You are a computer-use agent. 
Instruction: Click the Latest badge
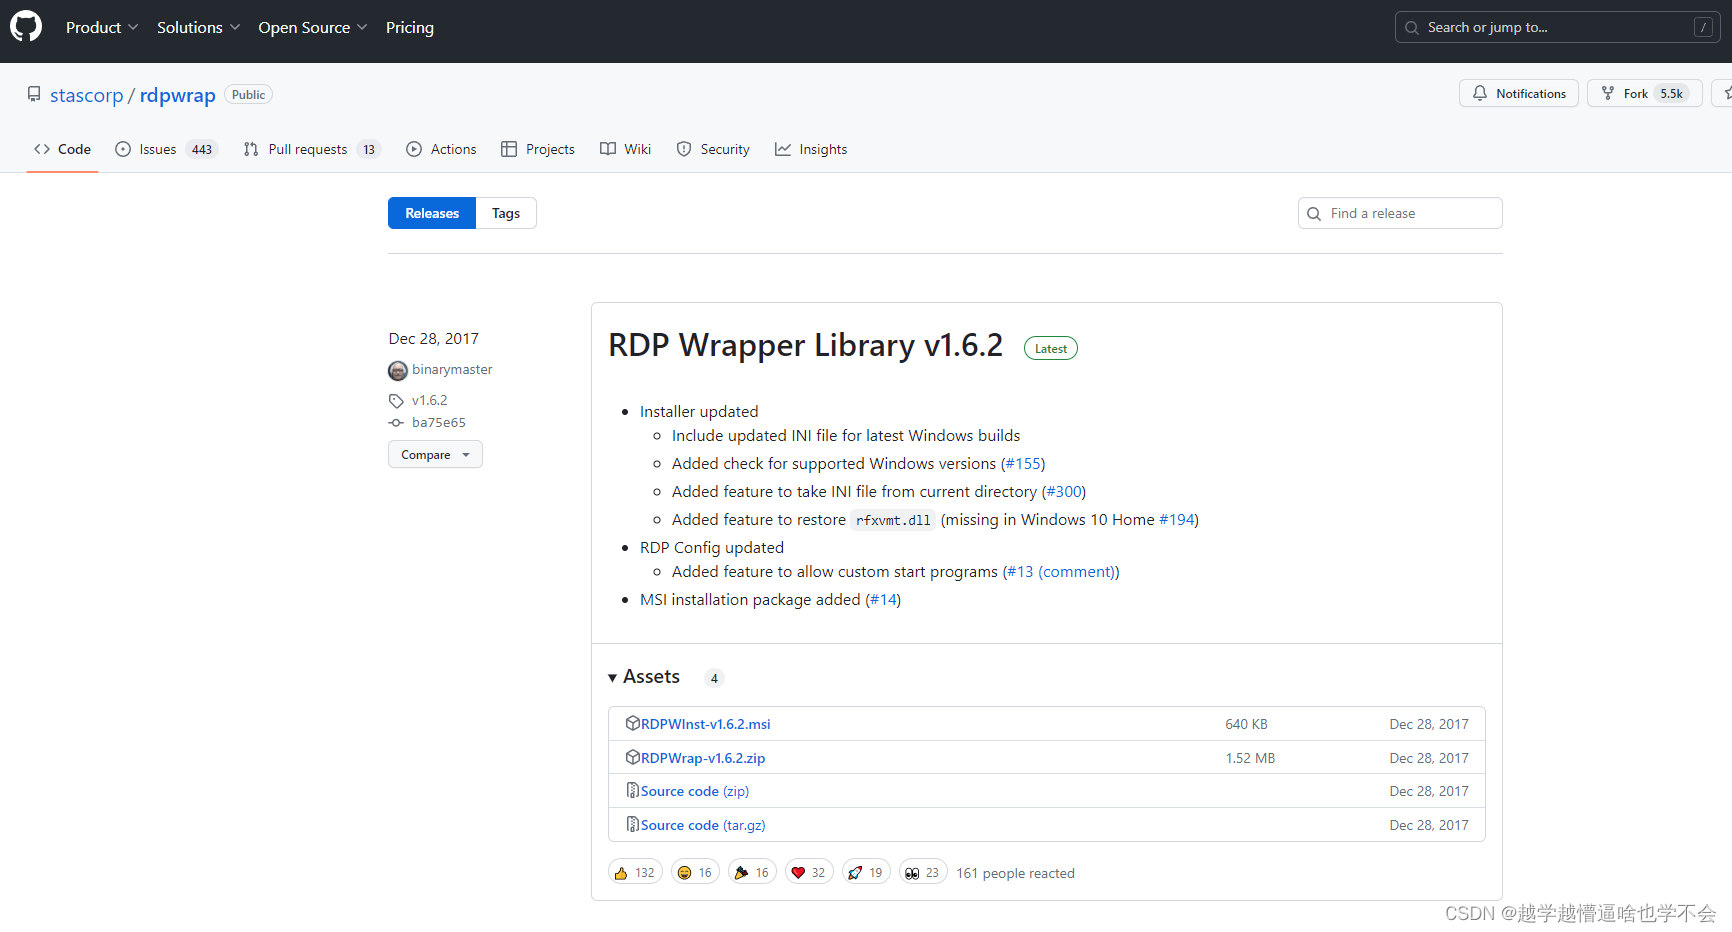click(1051, 348)
